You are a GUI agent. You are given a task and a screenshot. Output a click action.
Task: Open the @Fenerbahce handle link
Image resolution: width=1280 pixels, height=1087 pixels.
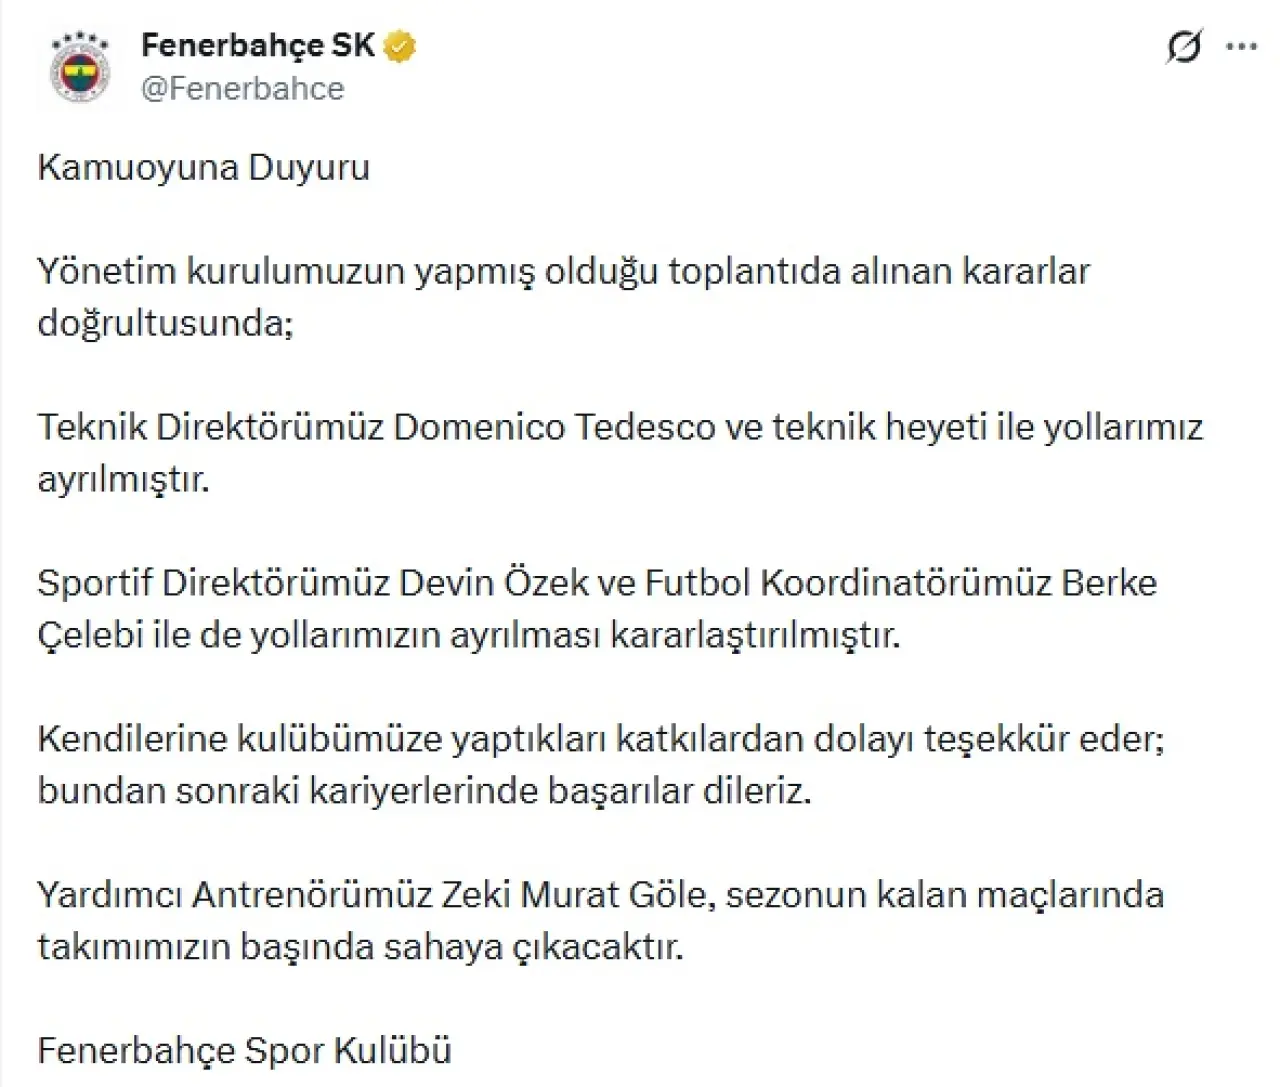coord(243,89)
